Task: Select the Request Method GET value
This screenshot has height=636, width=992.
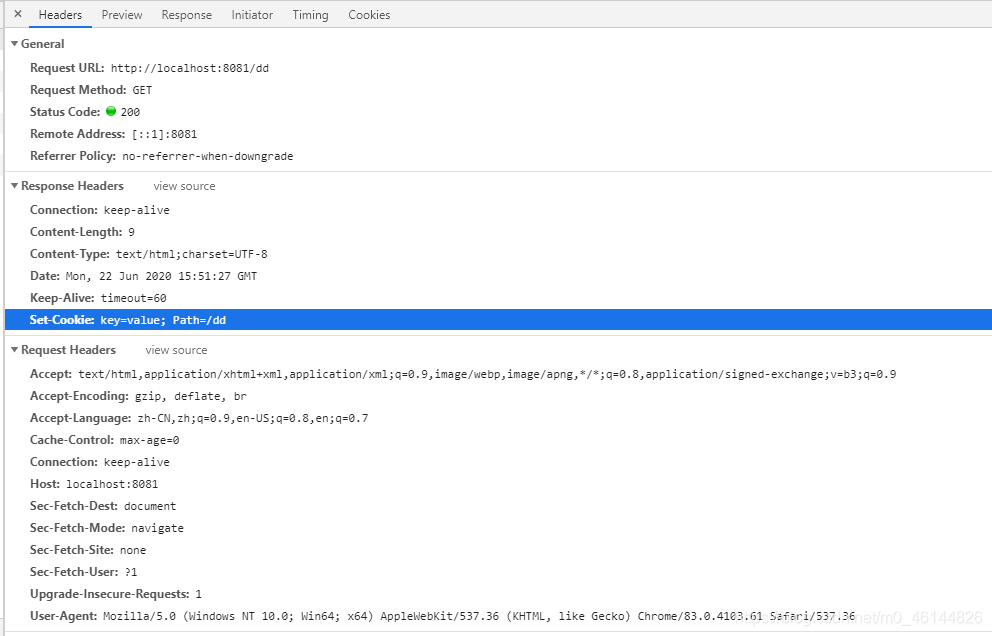Action: 142,90
